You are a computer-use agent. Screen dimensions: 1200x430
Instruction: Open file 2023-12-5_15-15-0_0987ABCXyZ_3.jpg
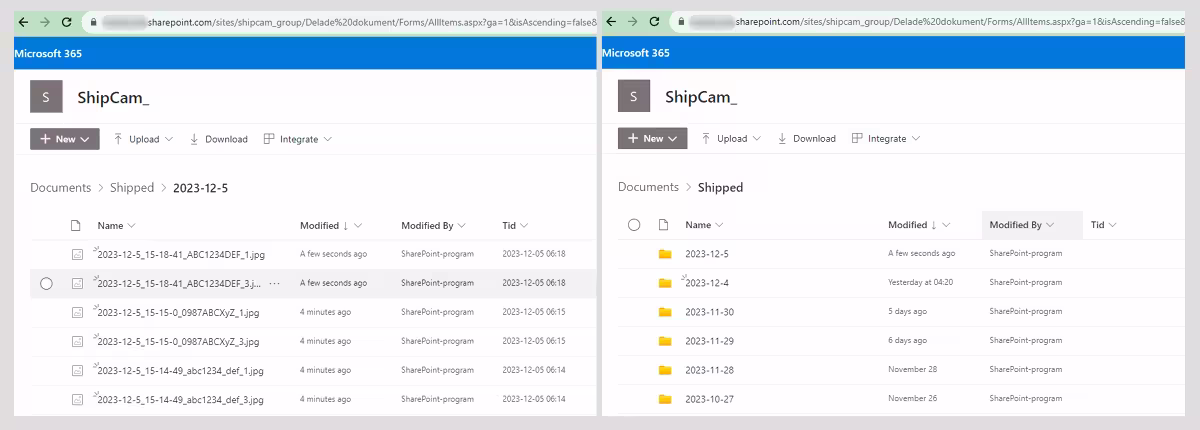click(178, 342)
